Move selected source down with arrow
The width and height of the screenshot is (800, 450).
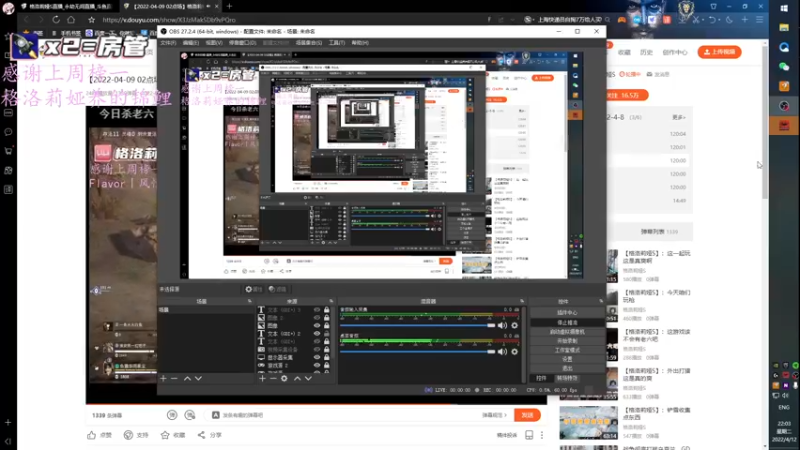[308, 379]
